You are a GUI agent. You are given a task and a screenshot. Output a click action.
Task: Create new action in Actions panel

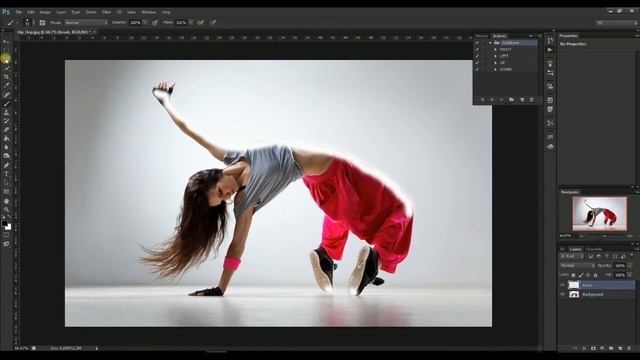[522, 100]
